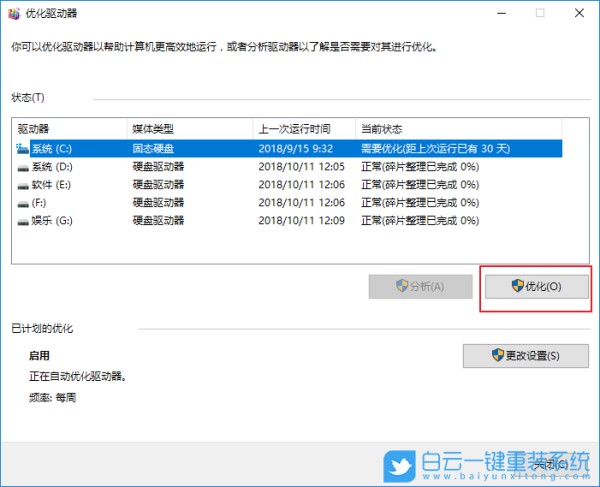Click the 需要优化 status for C: drive
This screenshot has width=600, height=487.
tap(435, 148)
